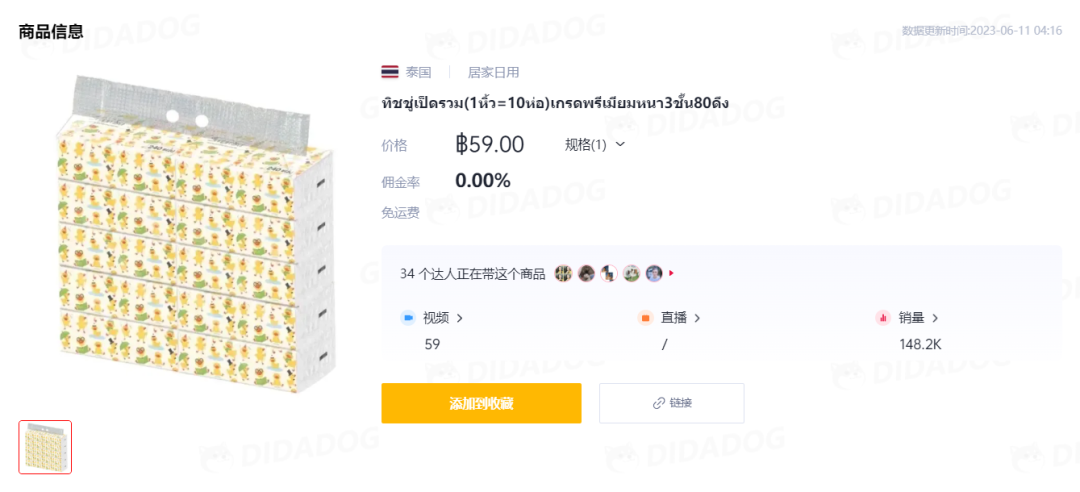Image resolution: width=1080 pixels, height=492 pixels.
Task: Click the chain link icon in 链接 button
Action: pos(658,403)
